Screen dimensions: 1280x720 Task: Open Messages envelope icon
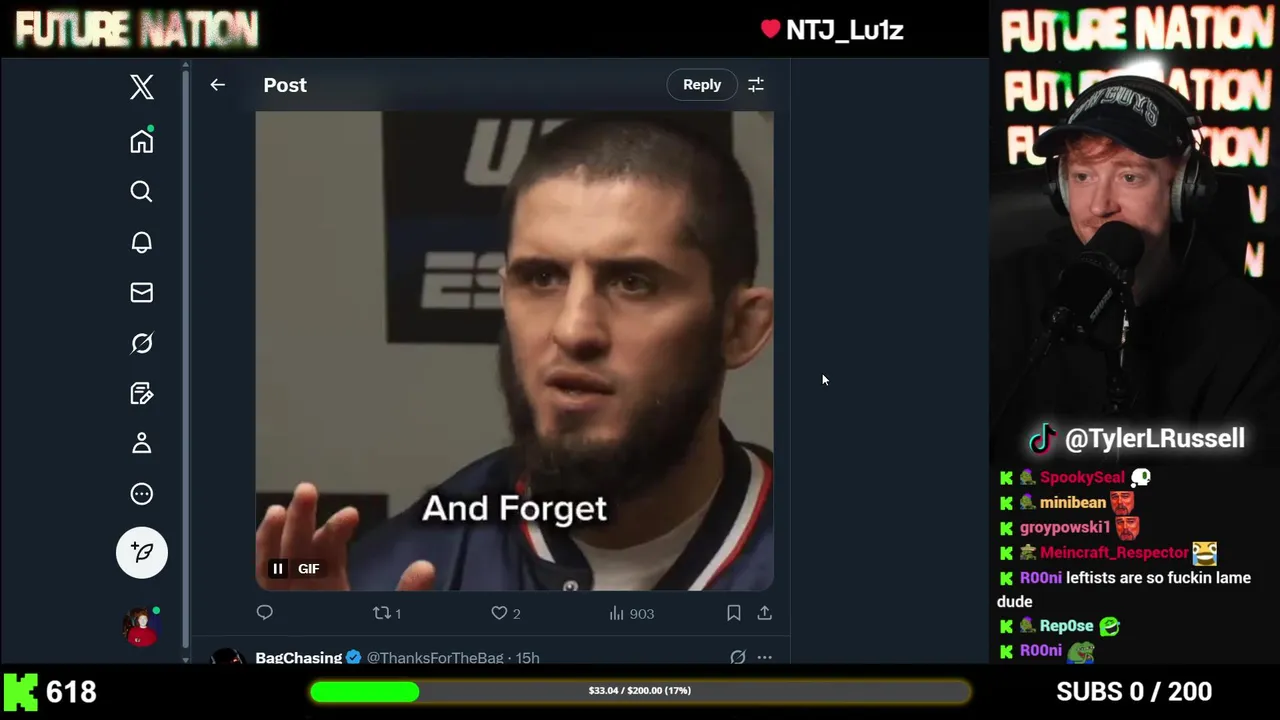point(142,292)
